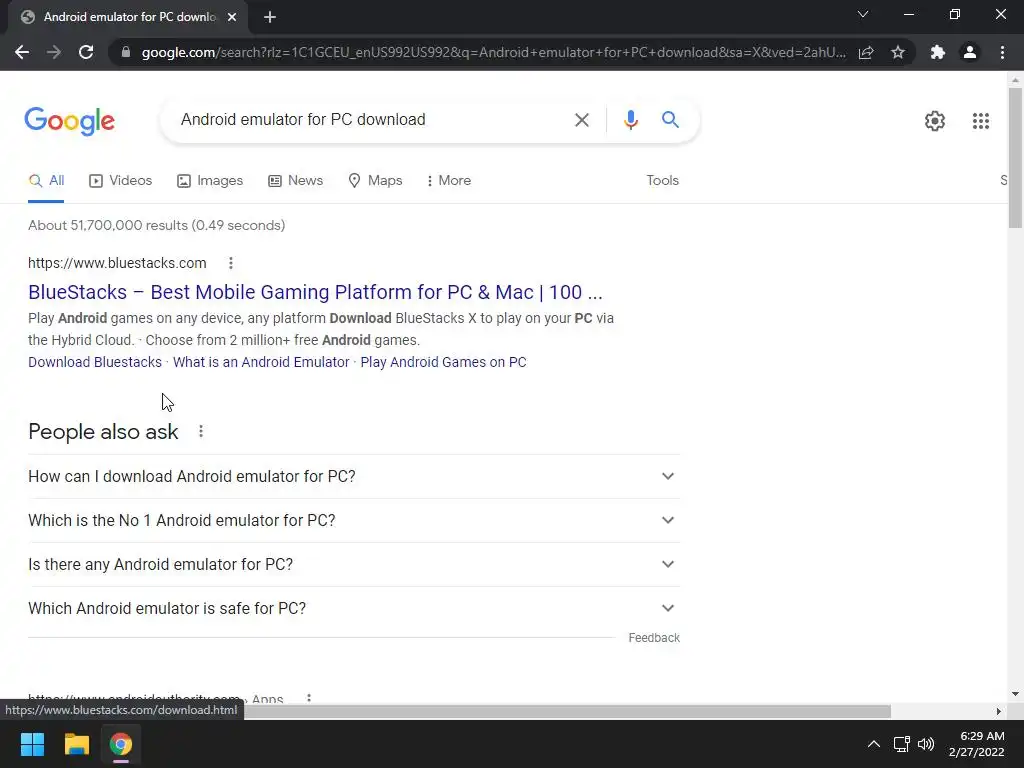The height and width of the screenshot is (768, 1024).
Task: Click the browser back arrow
Action: click(22, 52)
